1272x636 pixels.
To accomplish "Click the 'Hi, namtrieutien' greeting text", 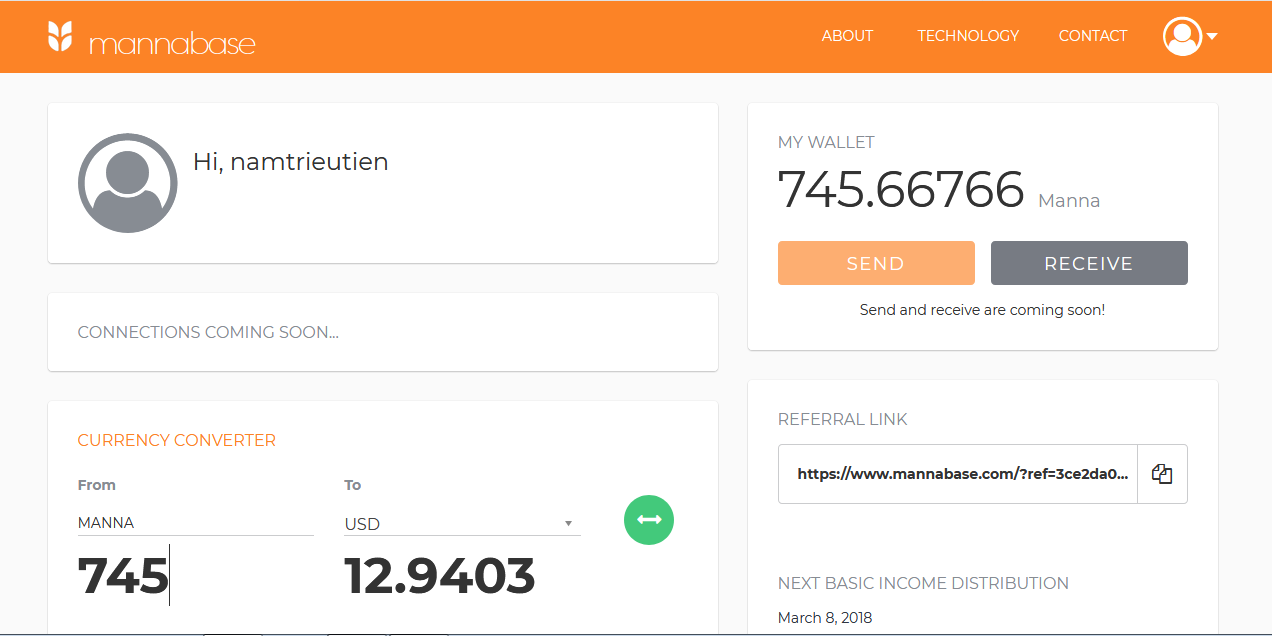I will tap(290, 161).
